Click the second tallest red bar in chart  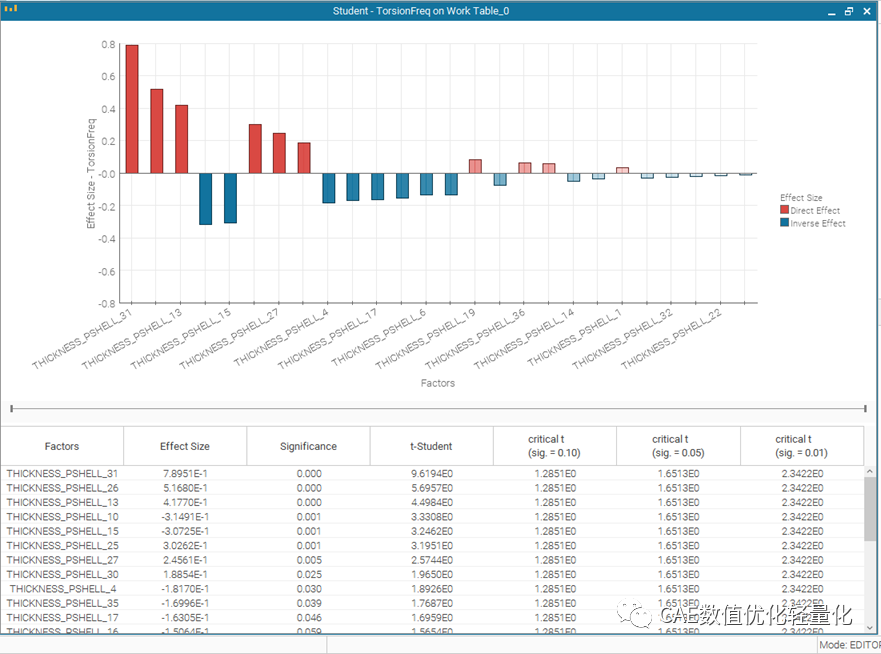[157, 131]
